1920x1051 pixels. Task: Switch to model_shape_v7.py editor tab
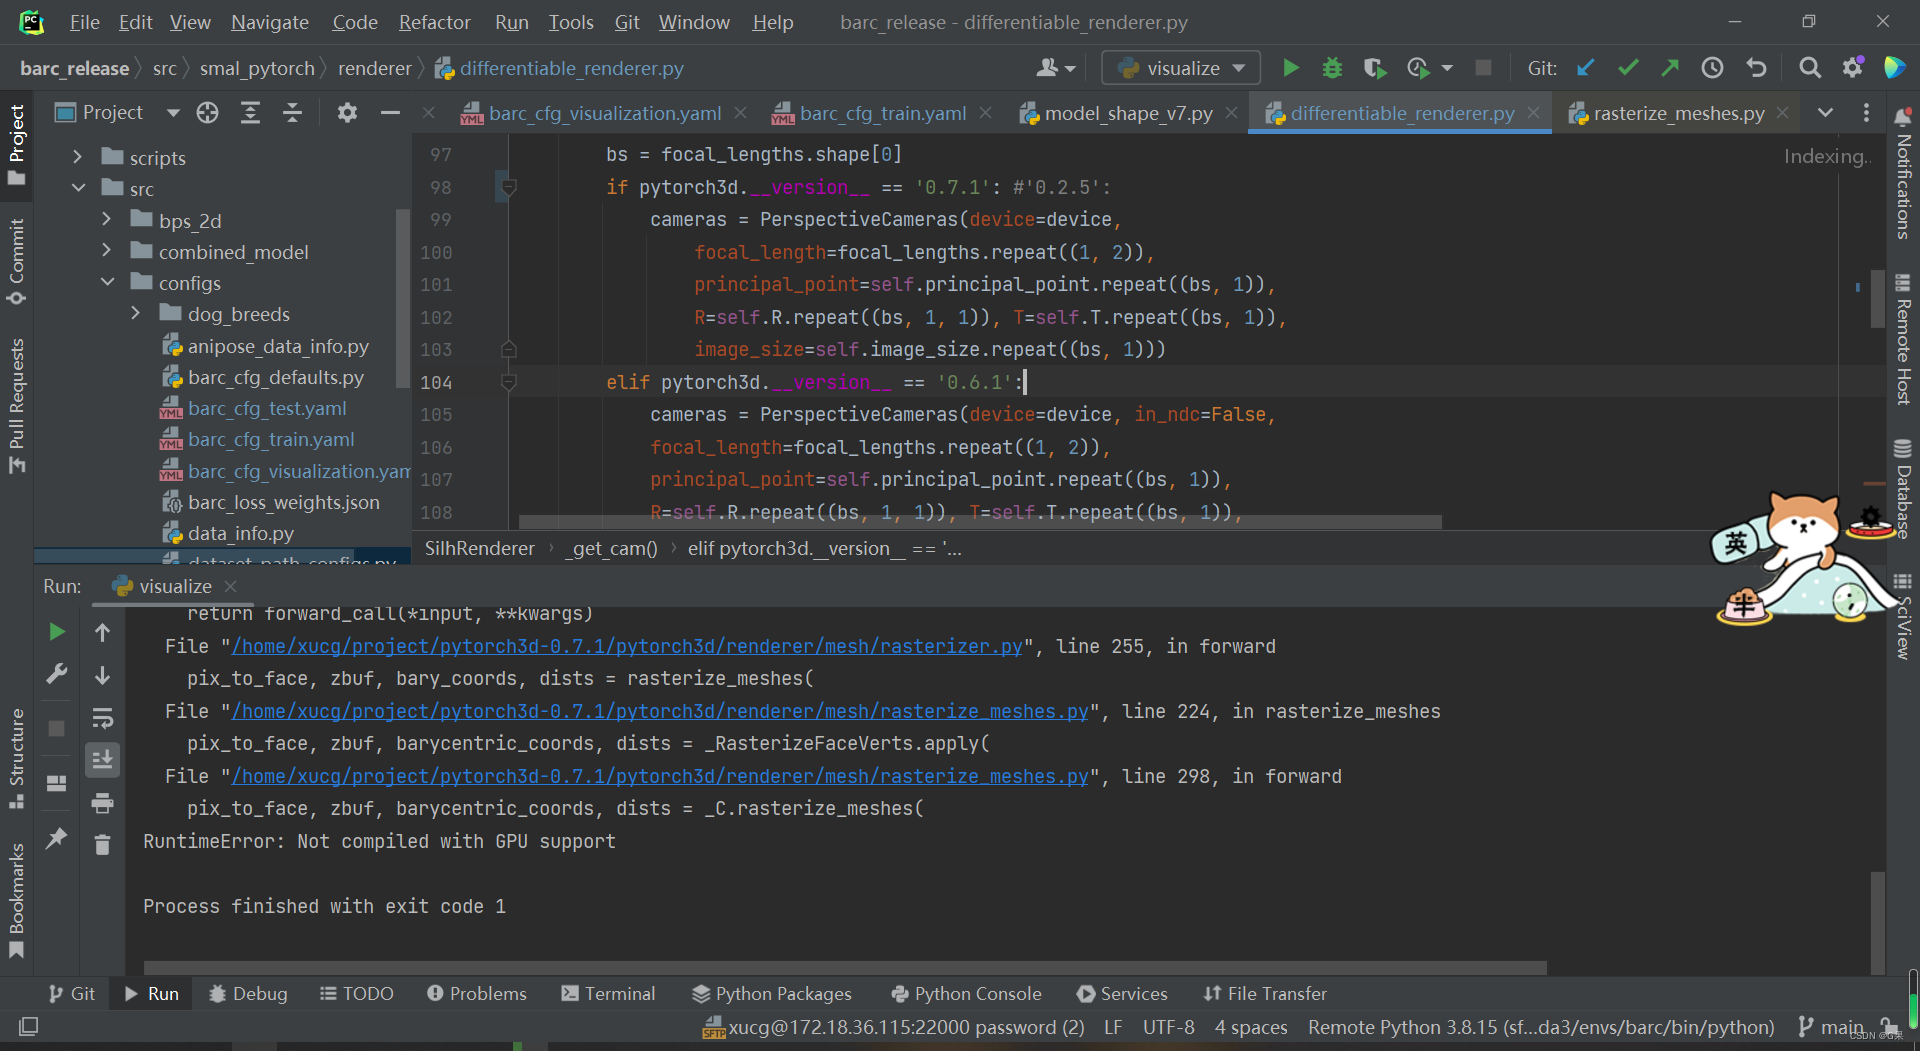1128,113
